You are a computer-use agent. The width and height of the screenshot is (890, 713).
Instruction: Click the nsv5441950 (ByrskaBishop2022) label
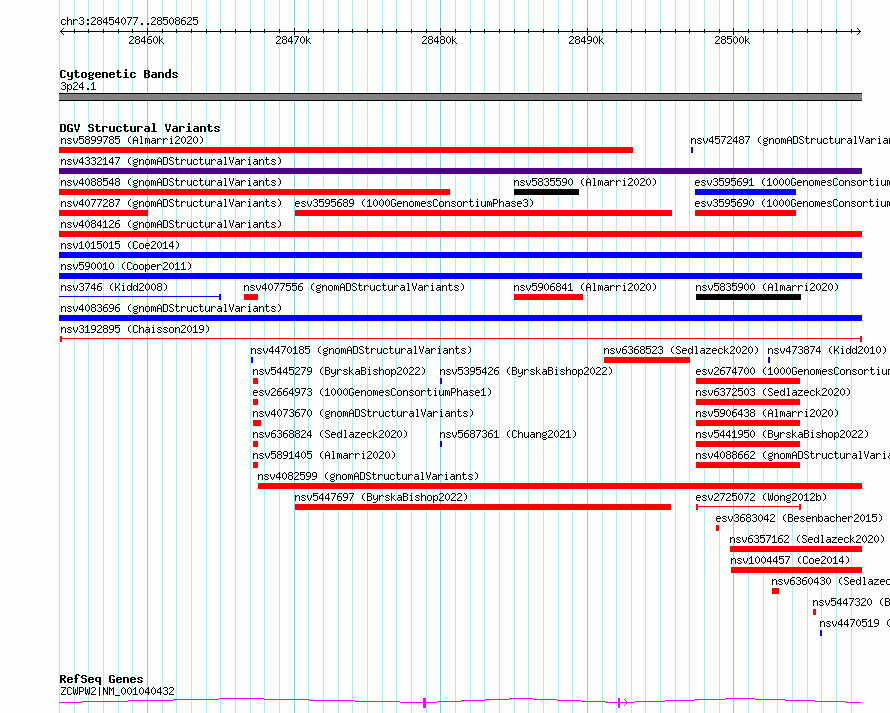[x=782, y=434]
